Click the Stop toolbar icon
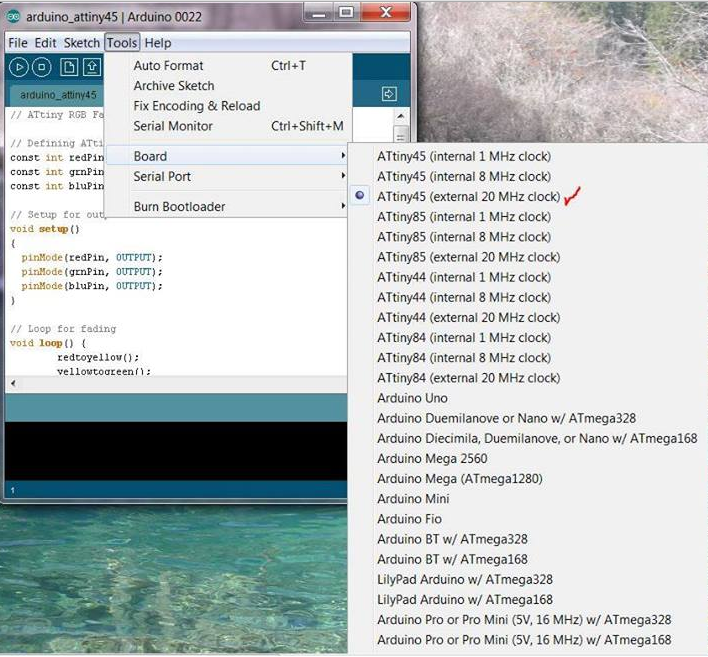This screenshot has width=708, height=657. 42,67
